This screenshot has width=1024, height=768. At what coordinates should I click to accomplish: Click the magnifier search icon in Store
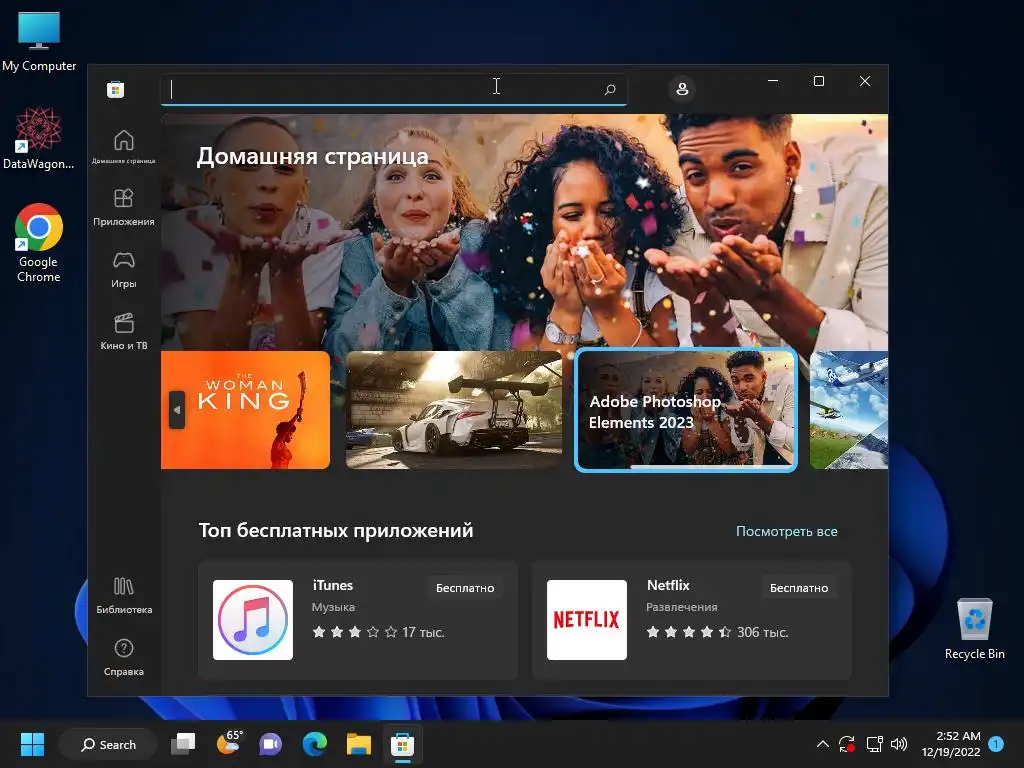[x=610, y=89]
